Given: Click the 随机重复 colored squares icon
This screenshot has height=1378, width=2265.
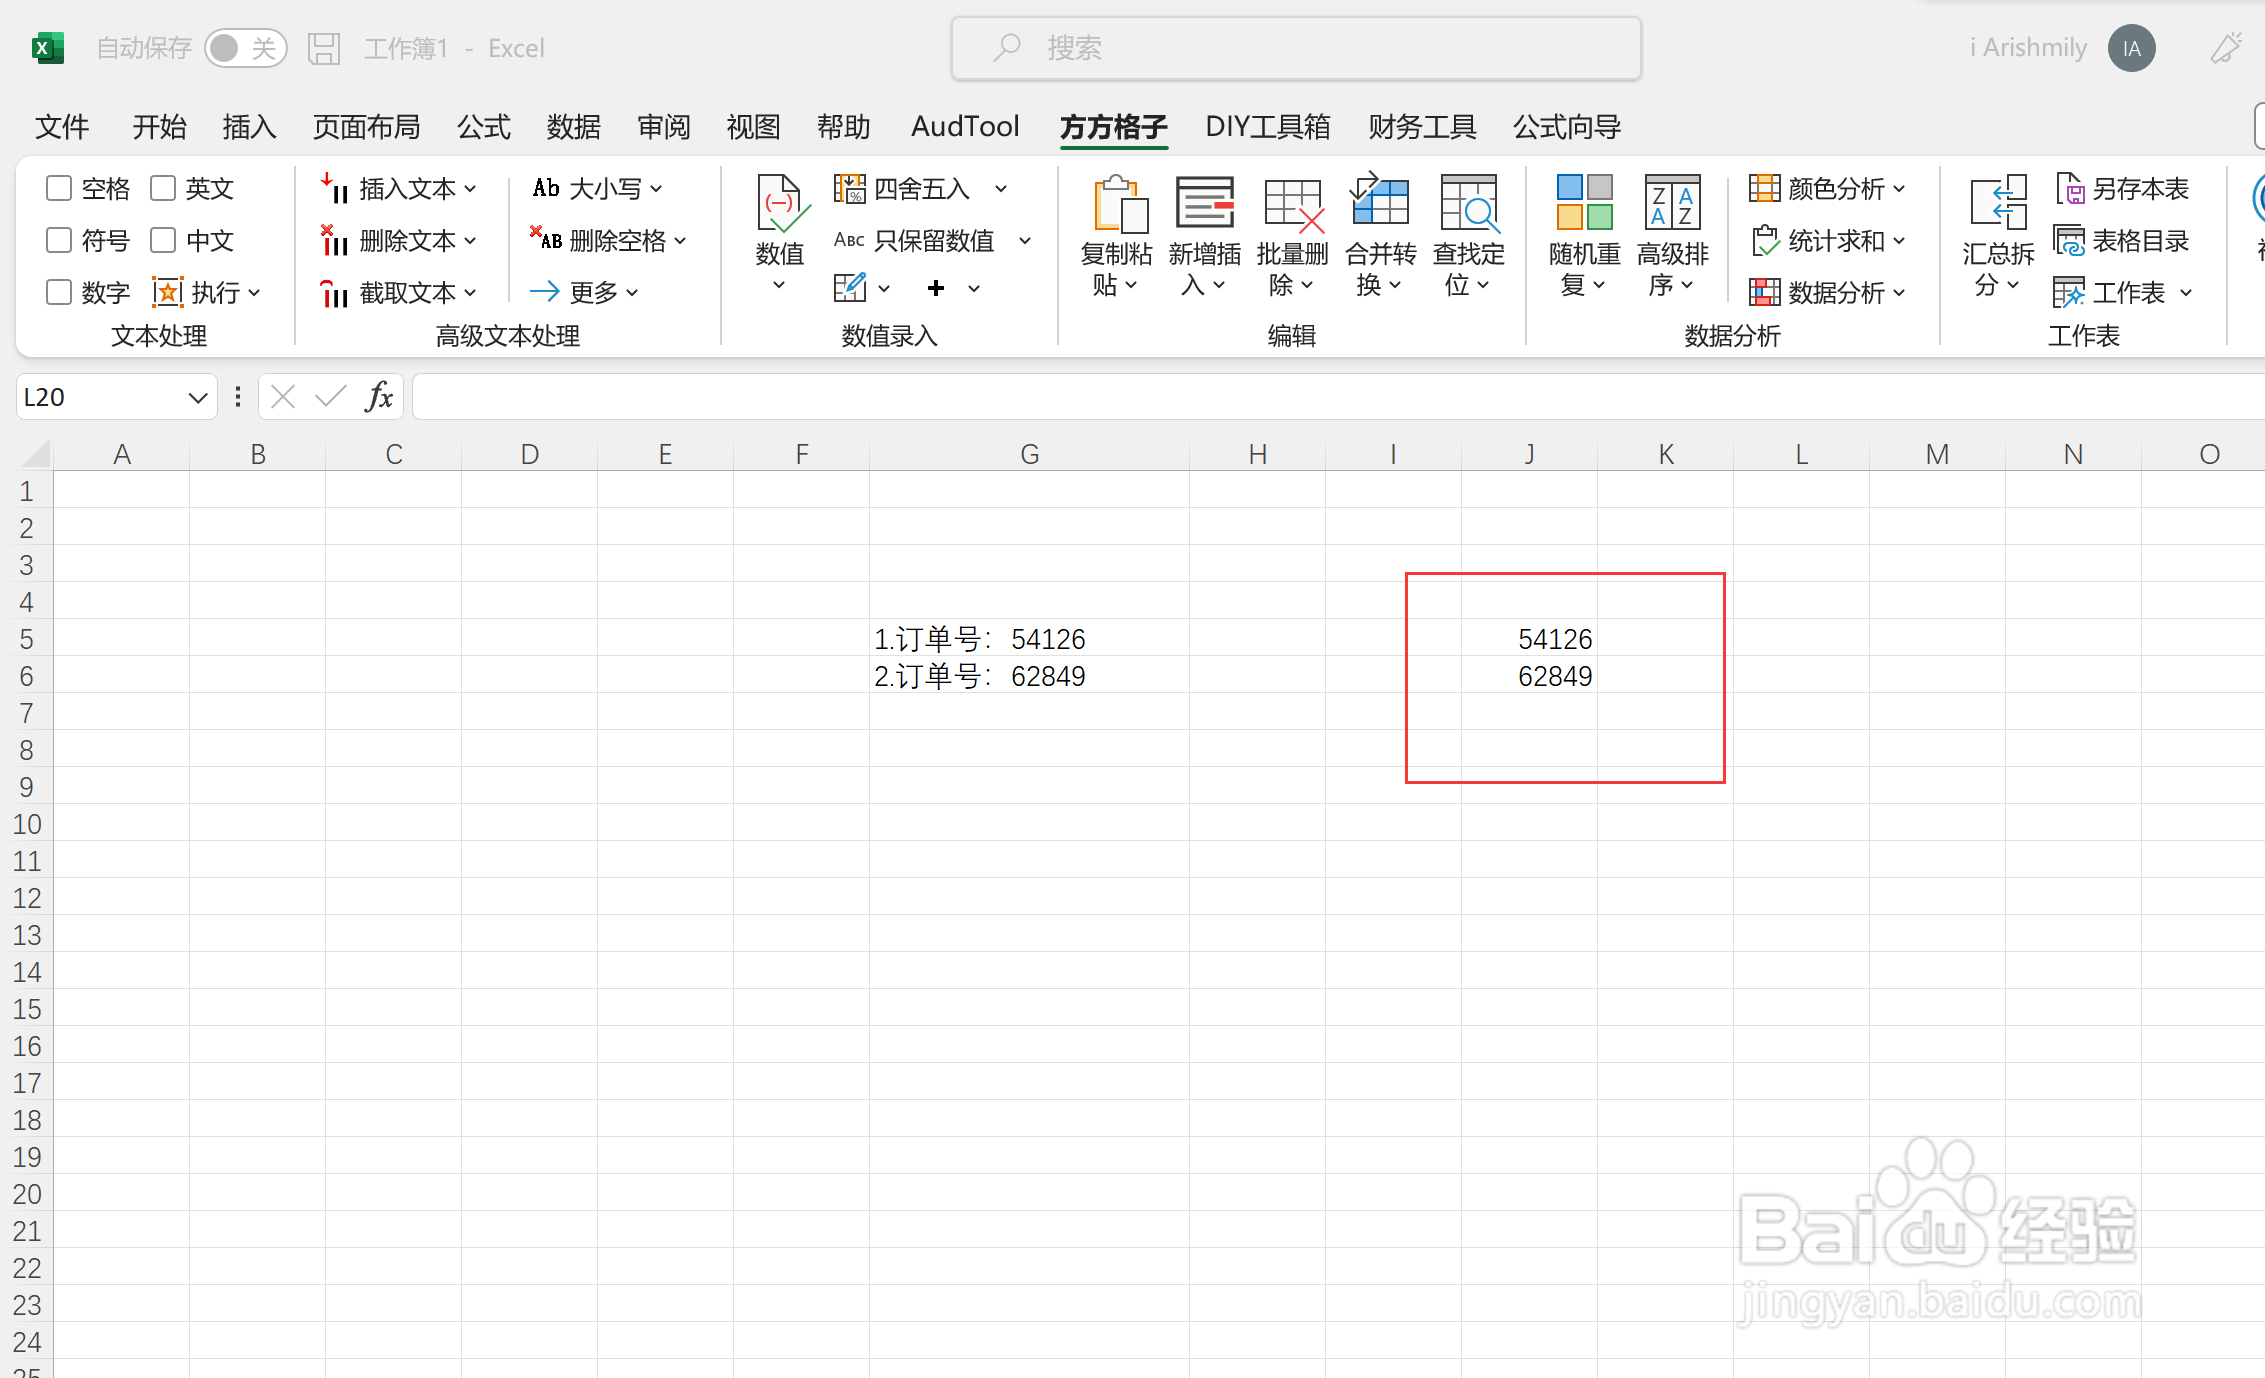Looking at the screenshot, I should [x=1584, y=204].
